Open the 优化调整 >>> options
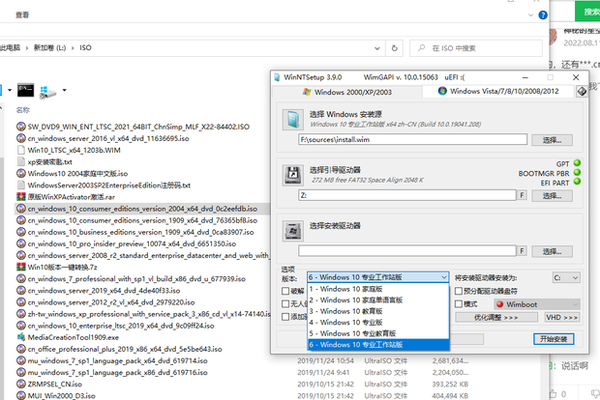 [496, 317]
